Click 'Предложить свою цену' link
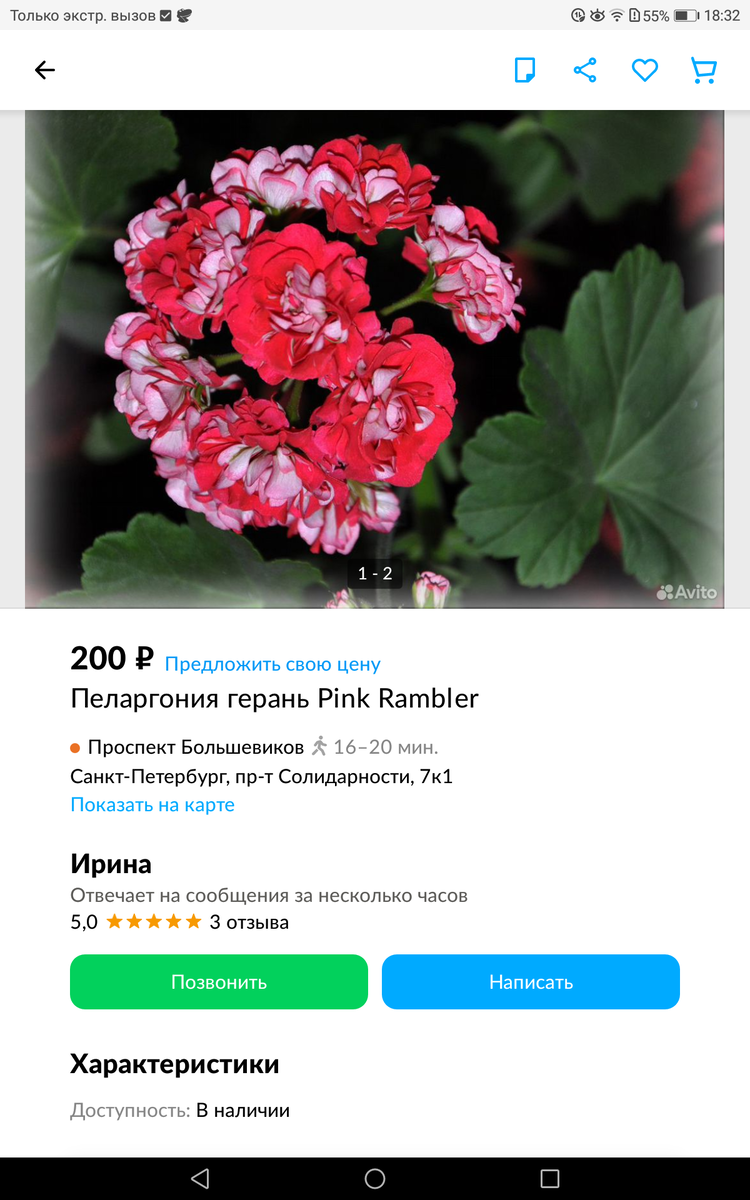This screenshot has width=750, height=1200. [273, 664]
